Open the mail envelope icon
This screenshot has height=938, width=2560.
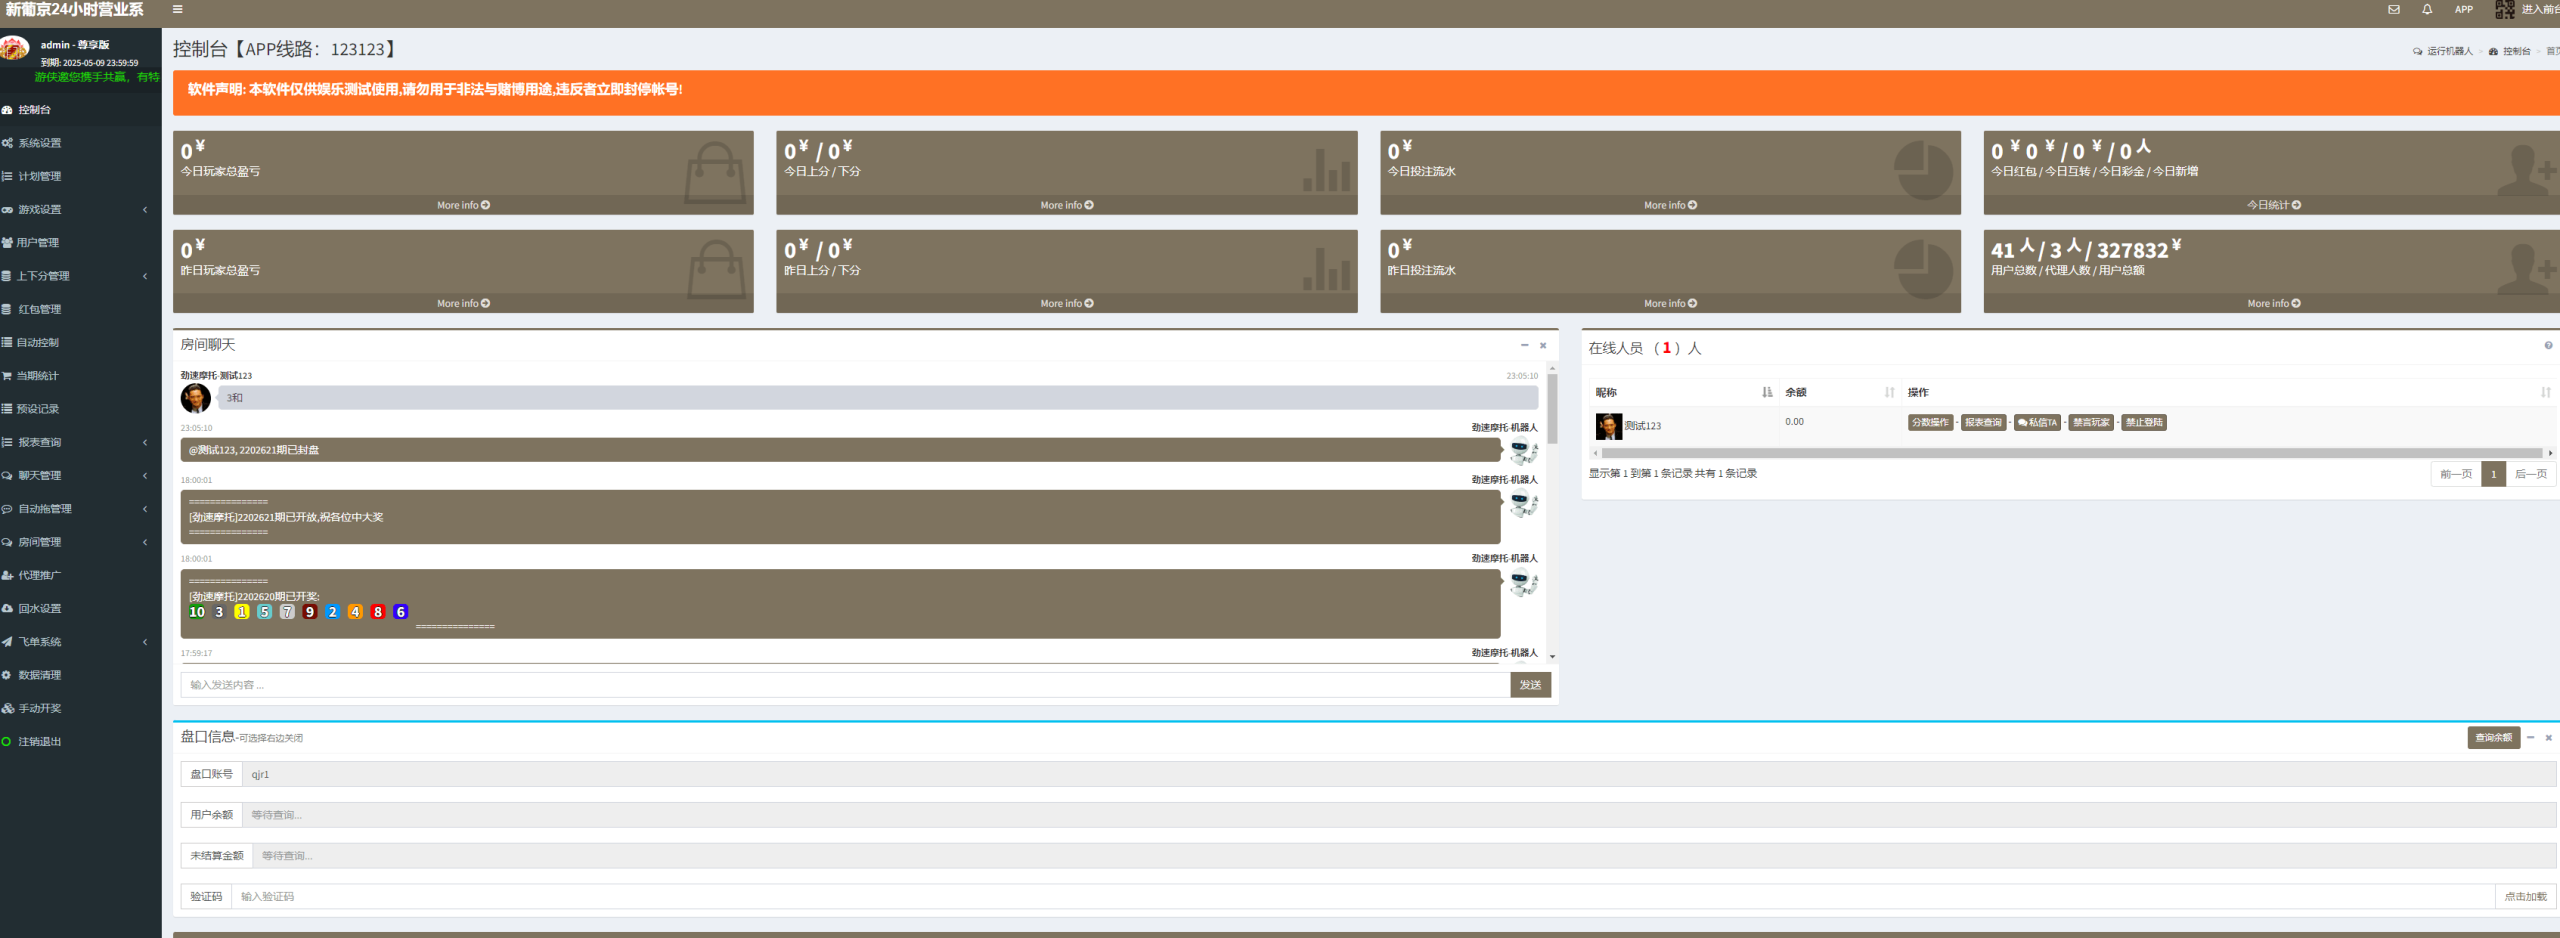coord(2394,10)
